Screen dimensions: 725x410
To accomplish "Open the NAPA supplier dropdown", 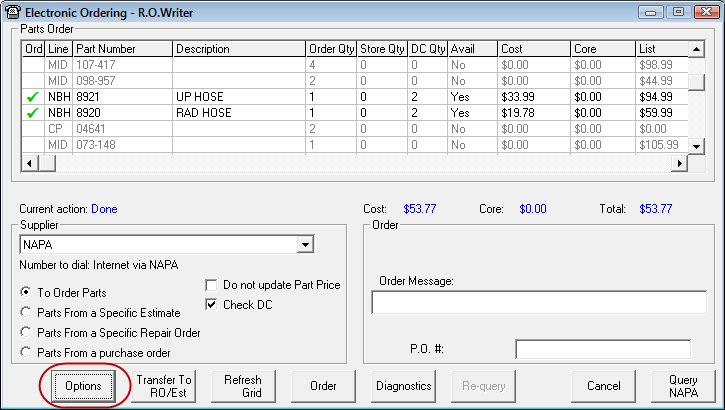I will tap(304, 244).
